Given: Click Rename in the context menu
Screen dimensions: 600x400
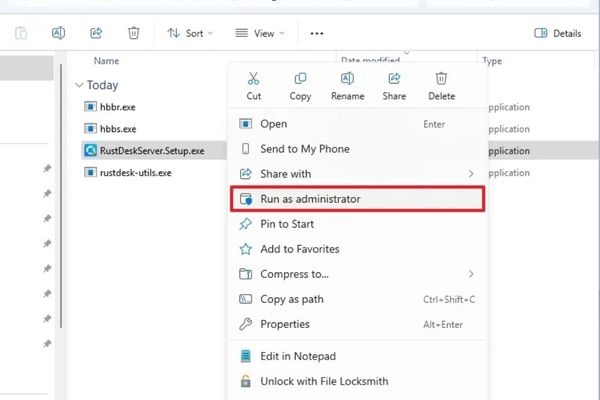Looking at the screenshot, I should (x=347, y=87).
